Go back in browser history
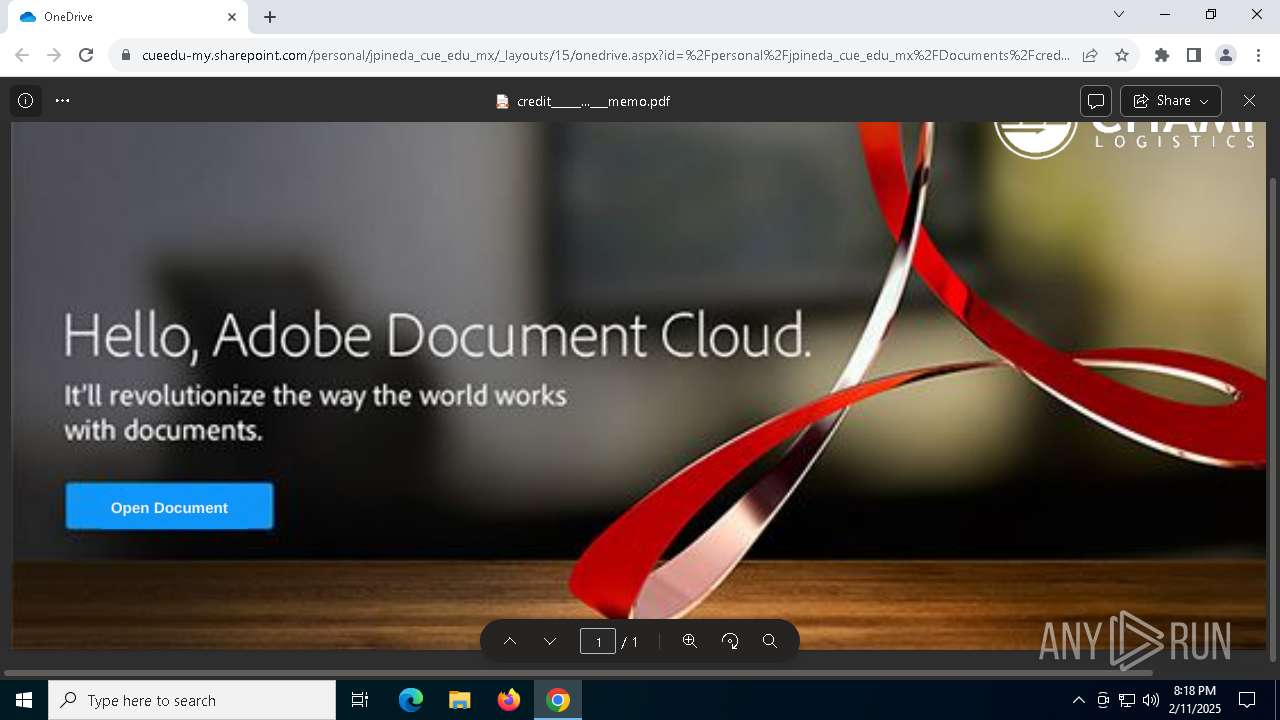The width and height of the screenshot is (1280, 720). 22,55
